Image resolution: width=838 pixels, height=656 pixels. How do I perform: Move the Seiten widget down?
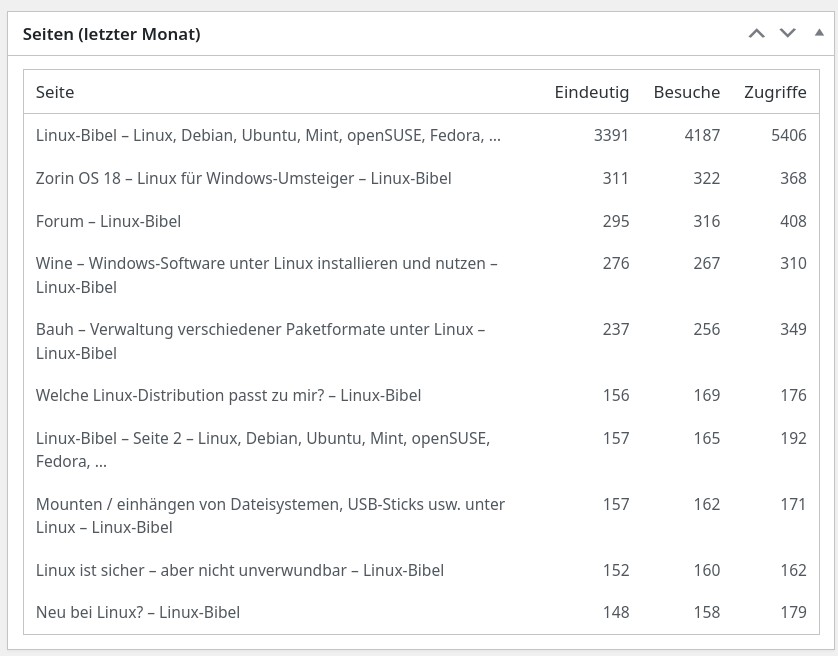(788, 34)
